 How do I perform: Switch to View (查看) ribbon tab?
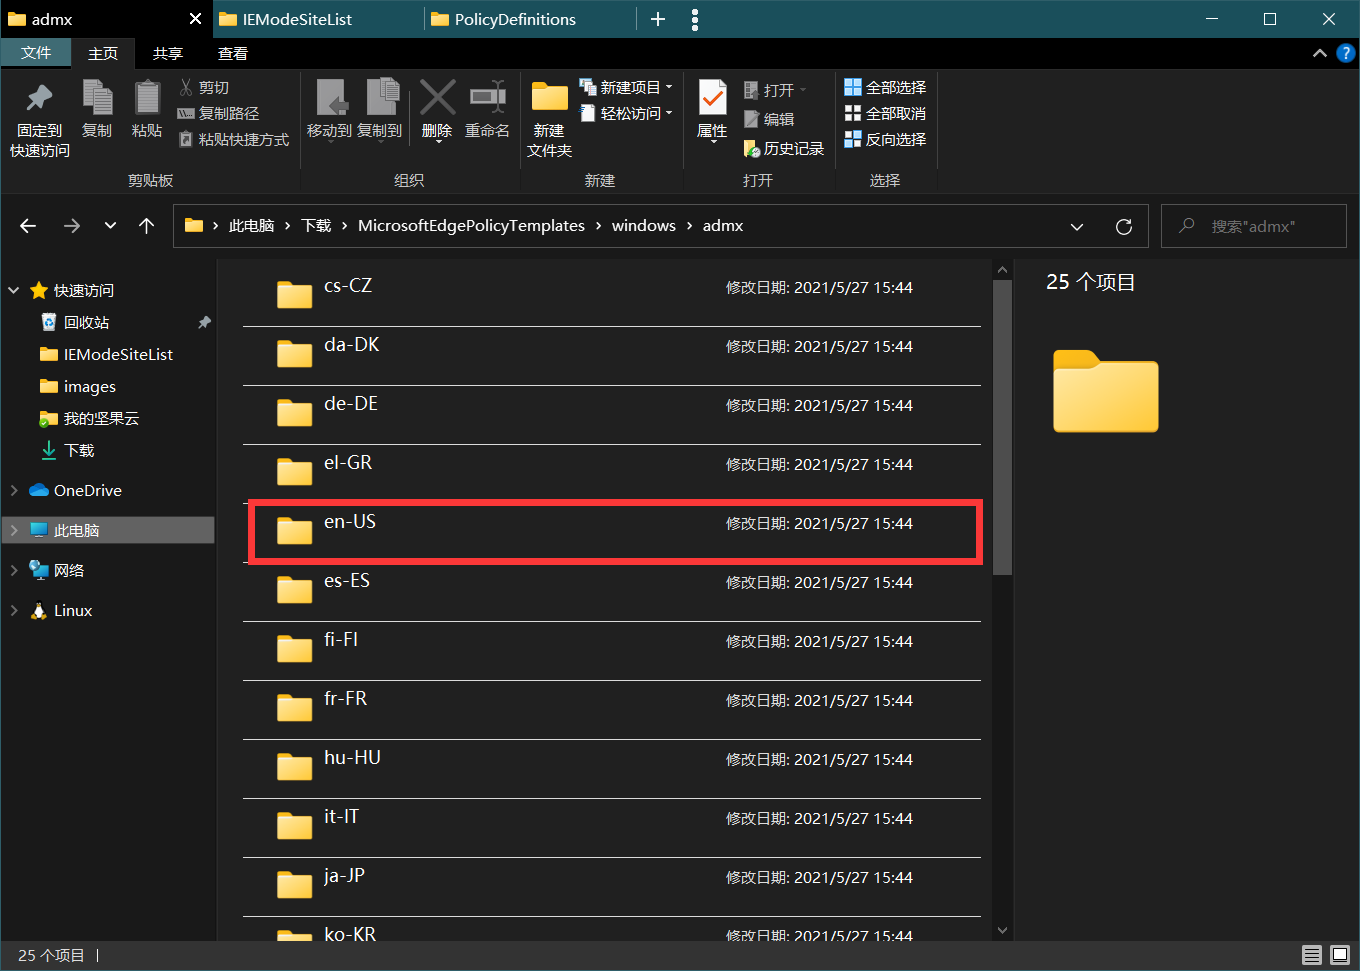coord(233,53)
